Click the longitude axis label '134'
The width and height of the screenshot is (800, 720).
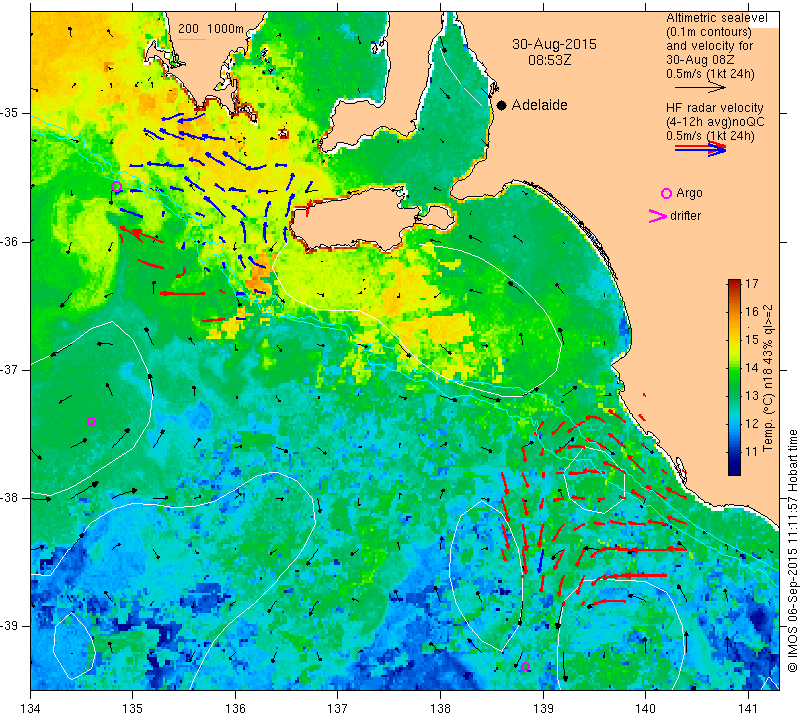[31, 708]
